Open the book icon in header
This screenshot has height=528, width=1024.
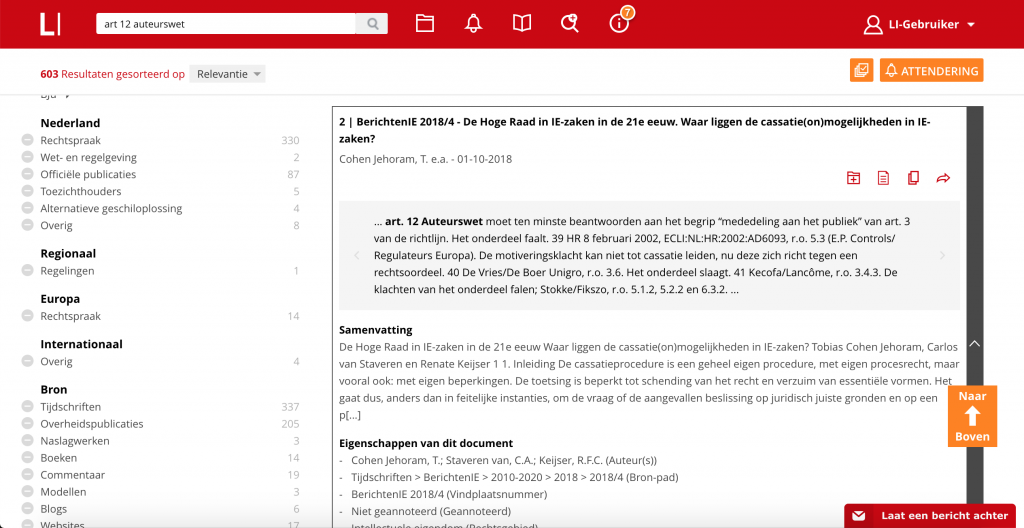(x=522, y=24)
